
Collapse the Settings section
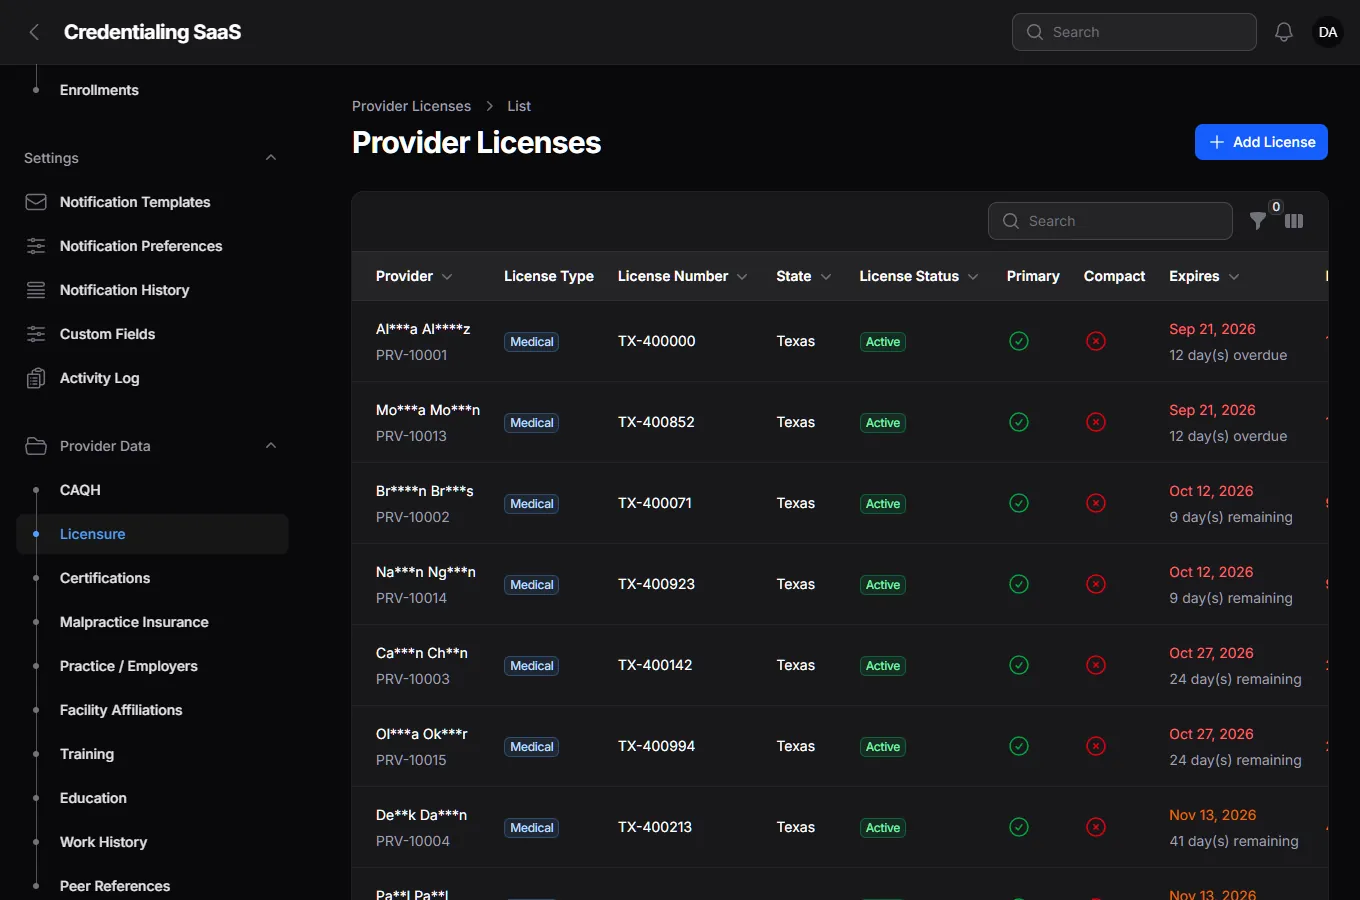coord(271,158)
